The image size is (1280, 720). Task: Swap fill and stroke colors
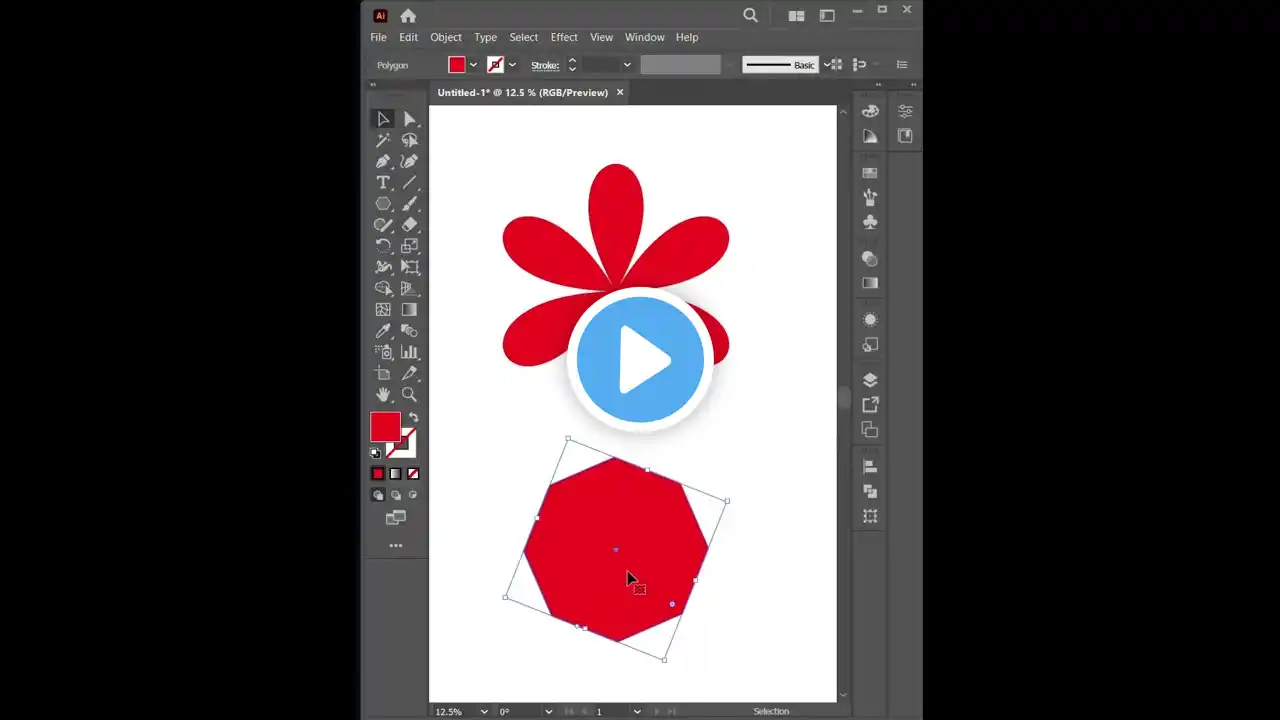(413, 418)
